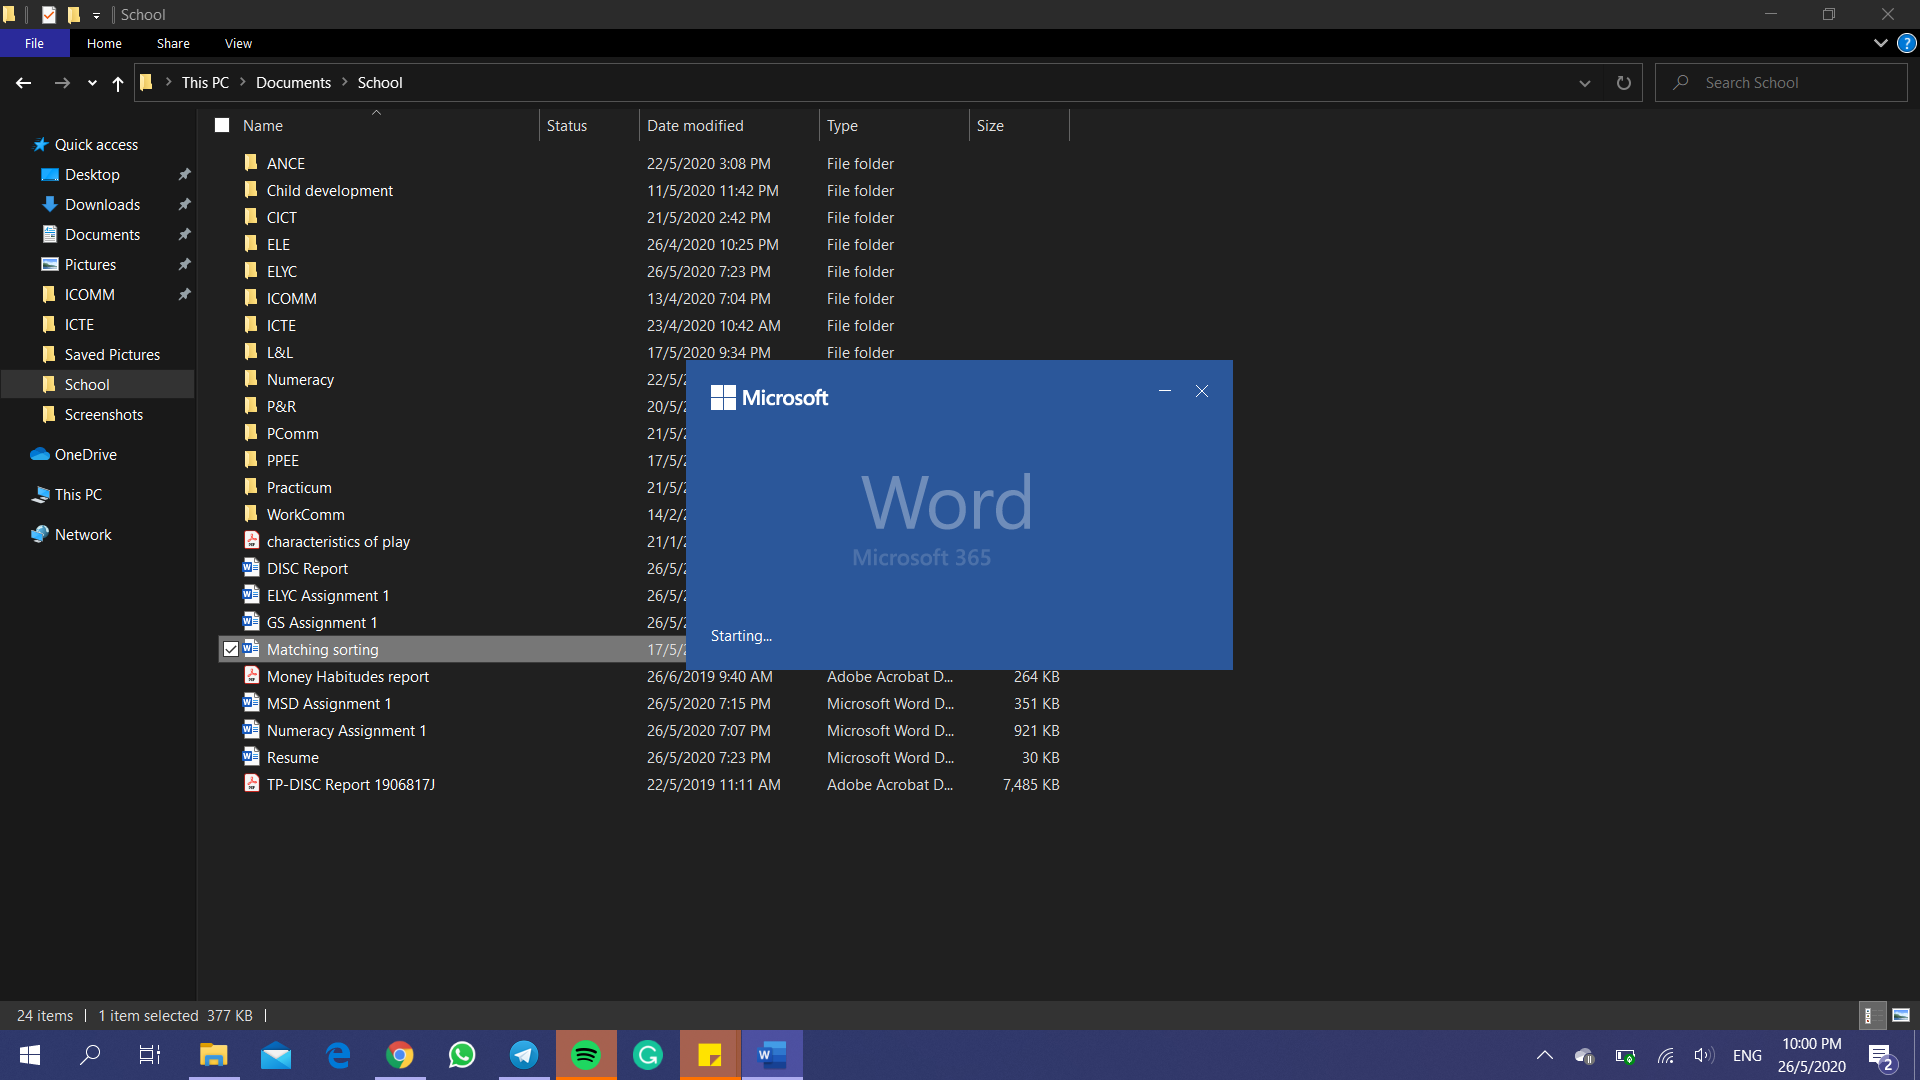Open Windows Start menu
Viewport: 1920px width, 1080px height.
(x=30, y=1055)
